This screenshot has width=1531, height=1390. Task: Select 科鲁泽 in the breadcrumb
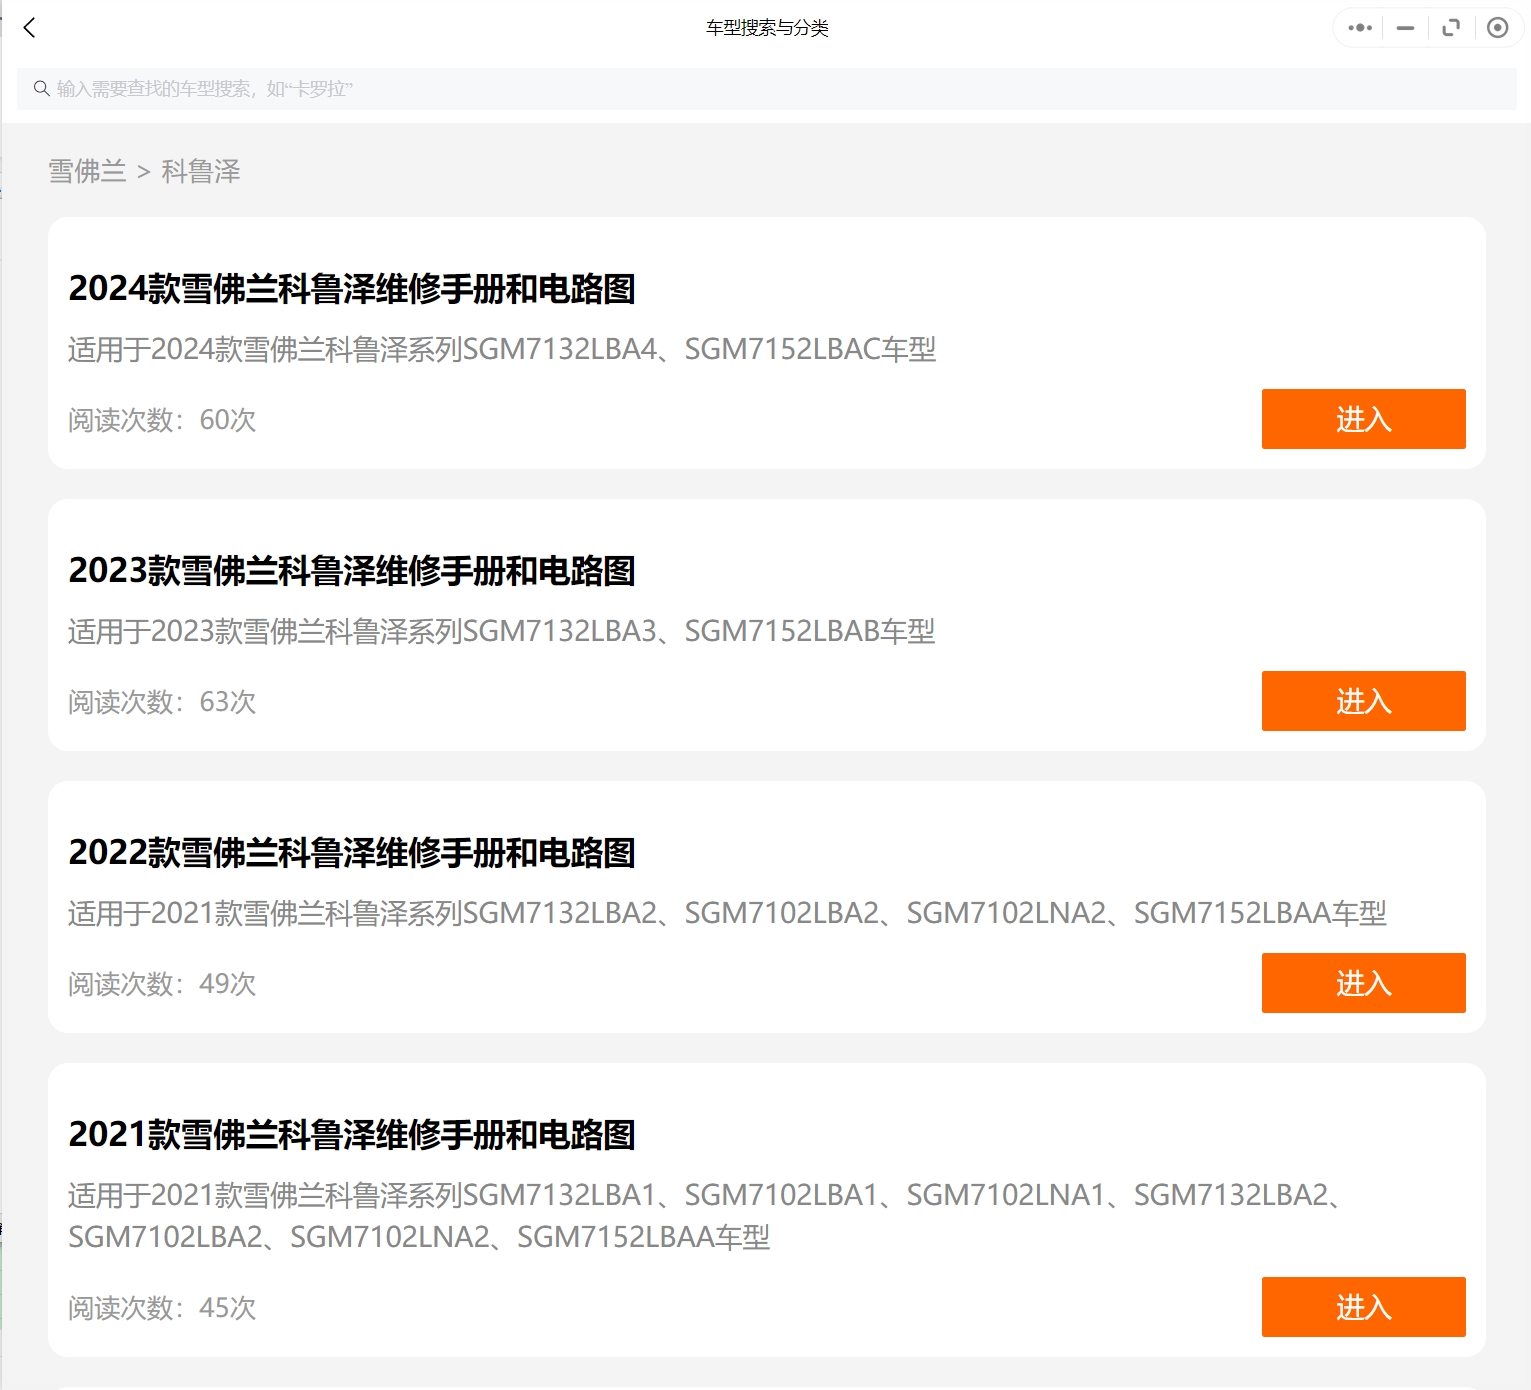(201, 172)
